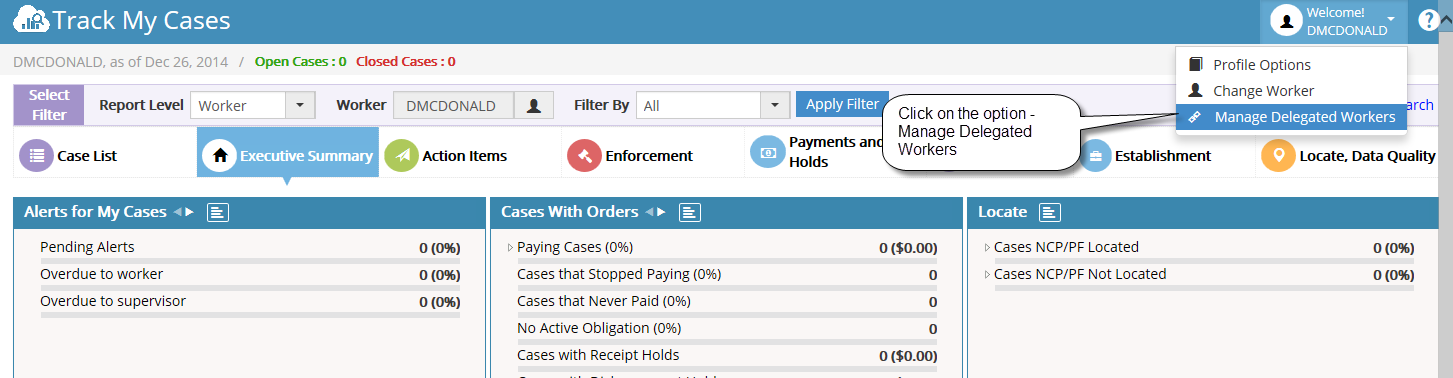Expand the Cases NCP/PF Located row
The width and height of the screenshot is (1453, 378).
point(987,247)
